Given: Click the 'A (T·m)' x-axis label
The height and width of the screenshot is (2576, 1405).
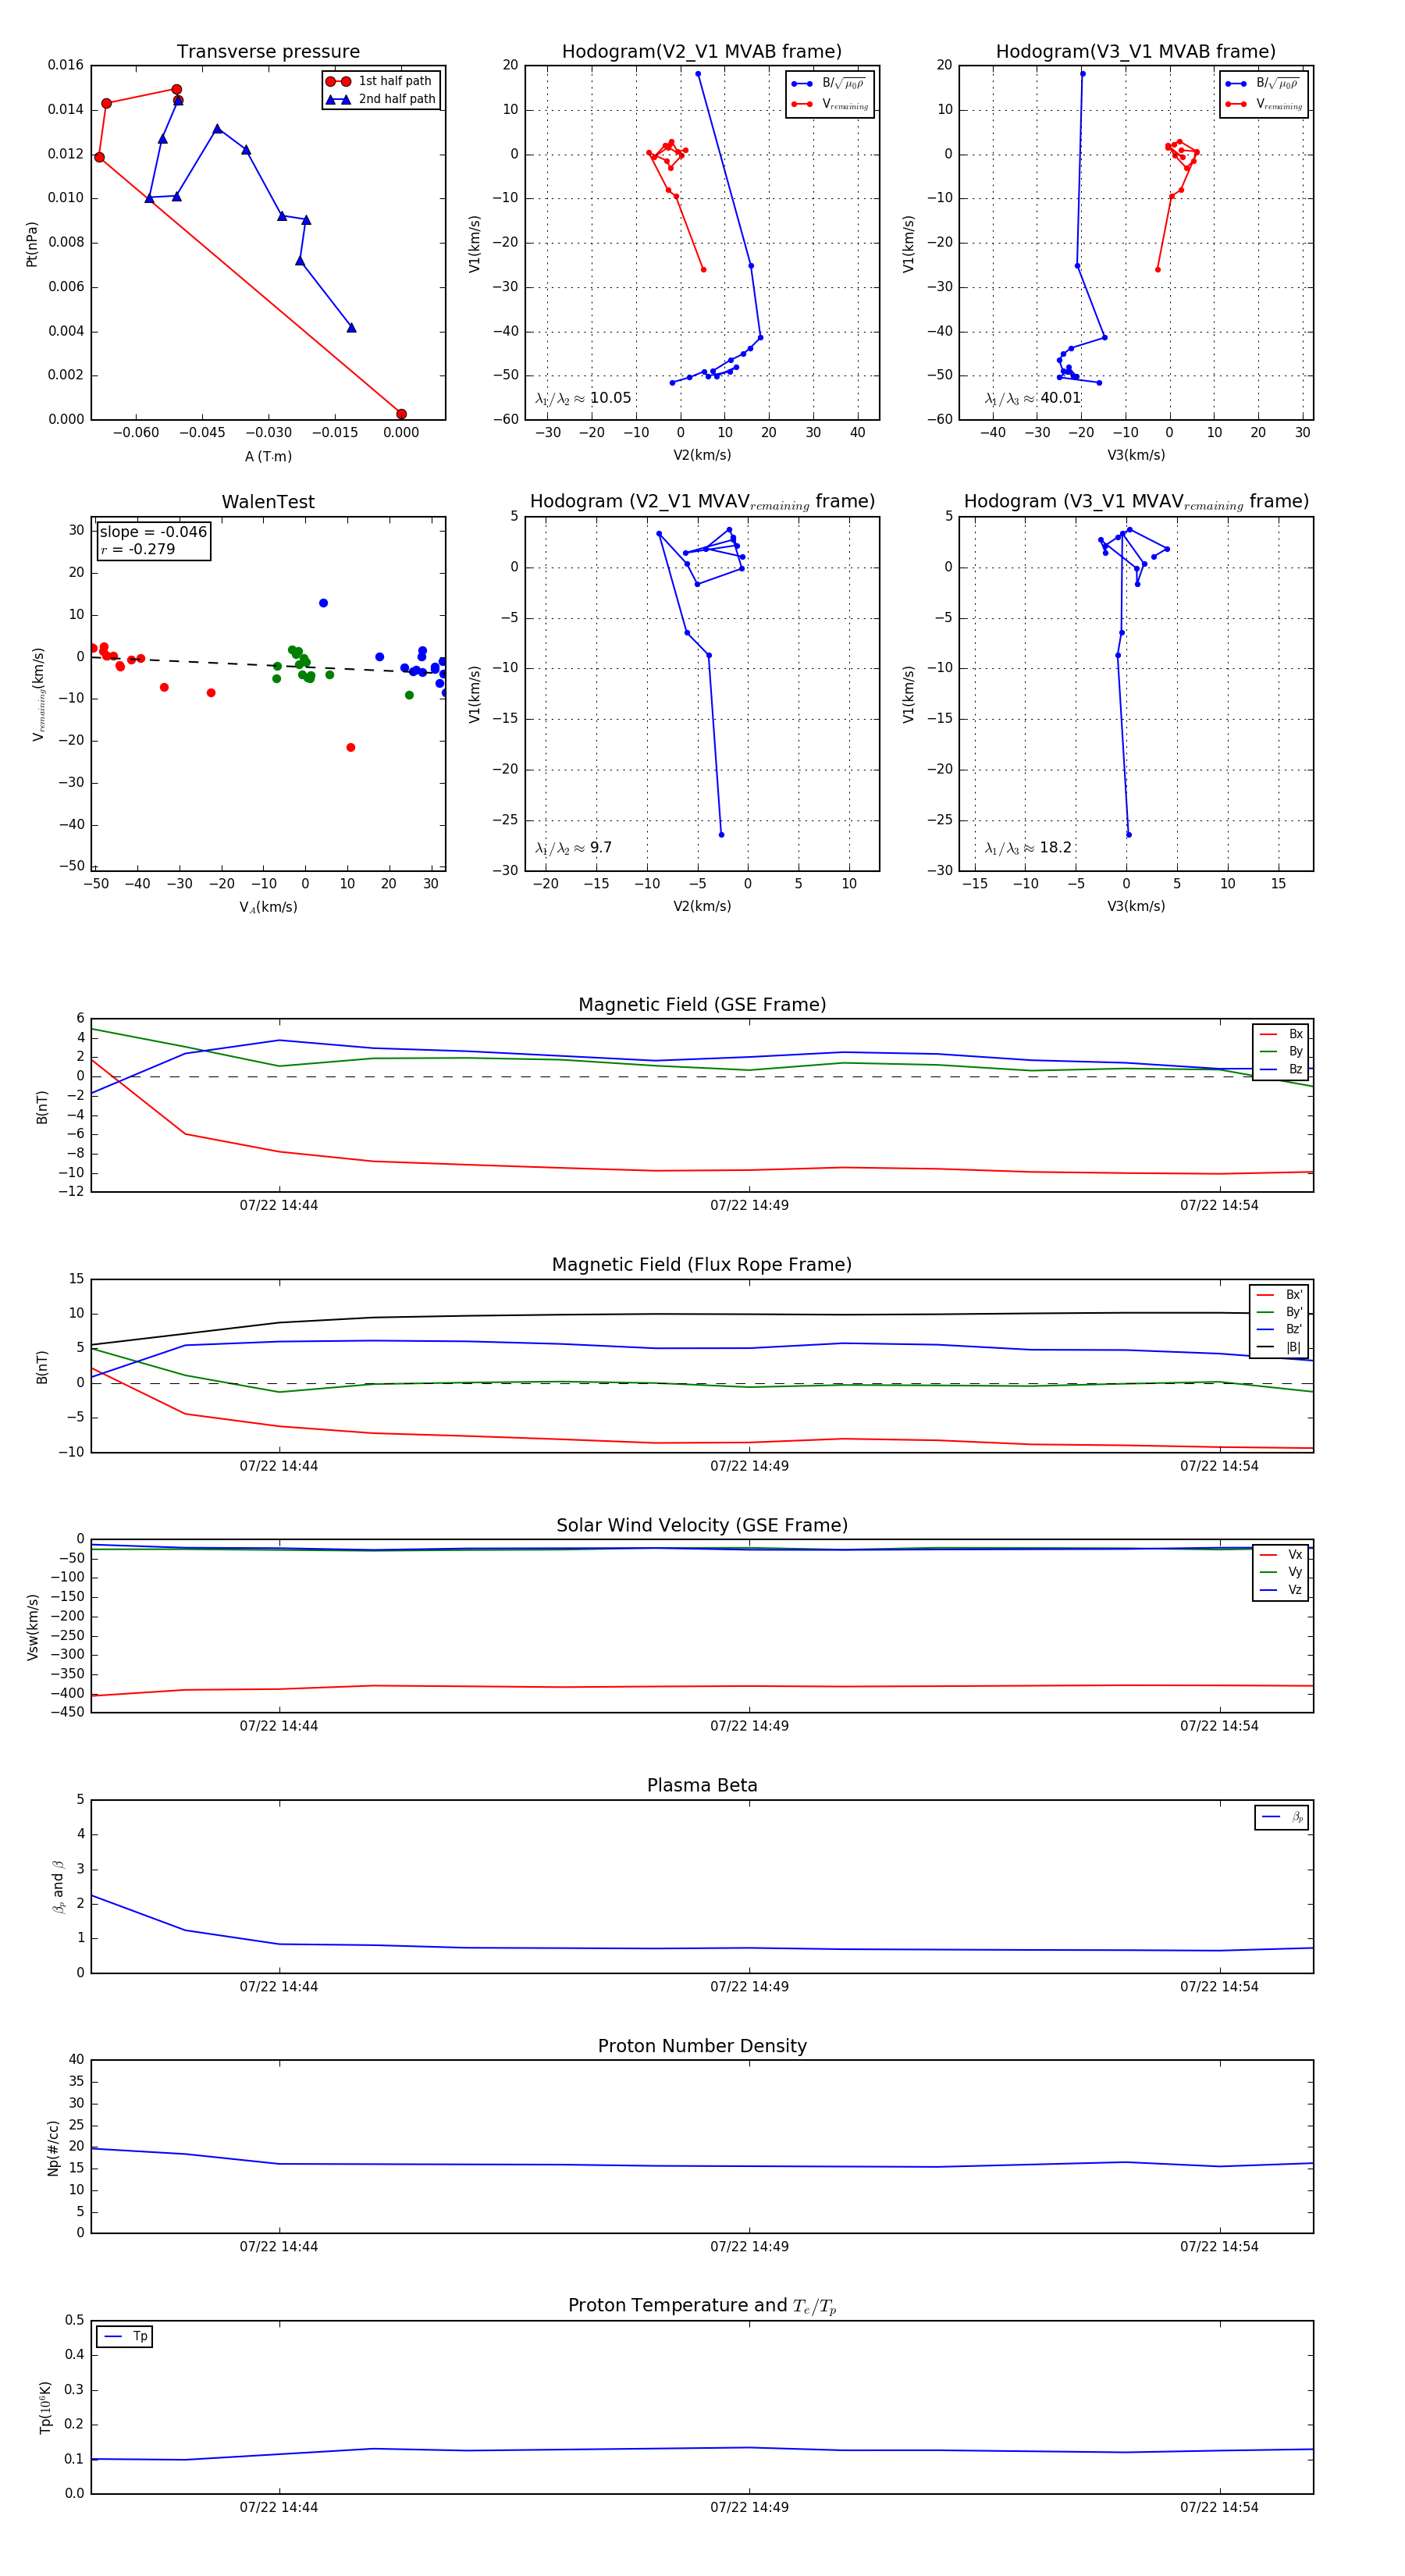Looking at the screenshot, I should 268,456.
